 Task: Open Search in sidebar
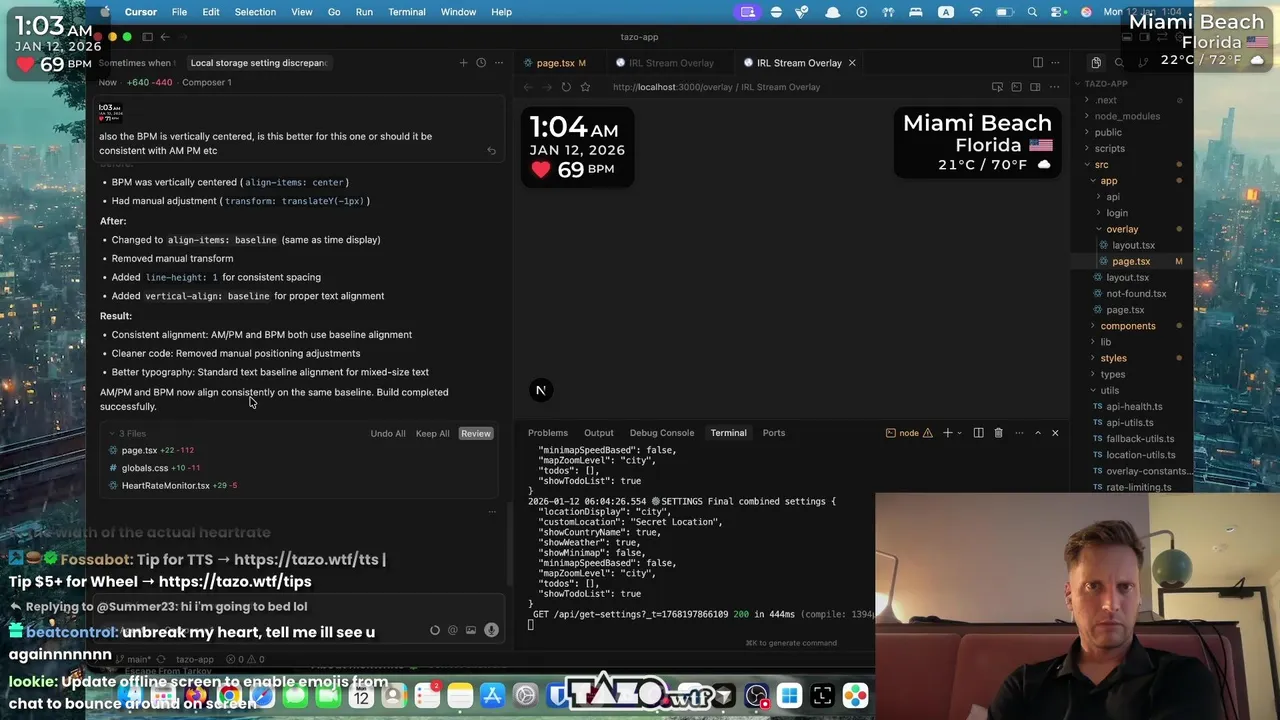1119,63
